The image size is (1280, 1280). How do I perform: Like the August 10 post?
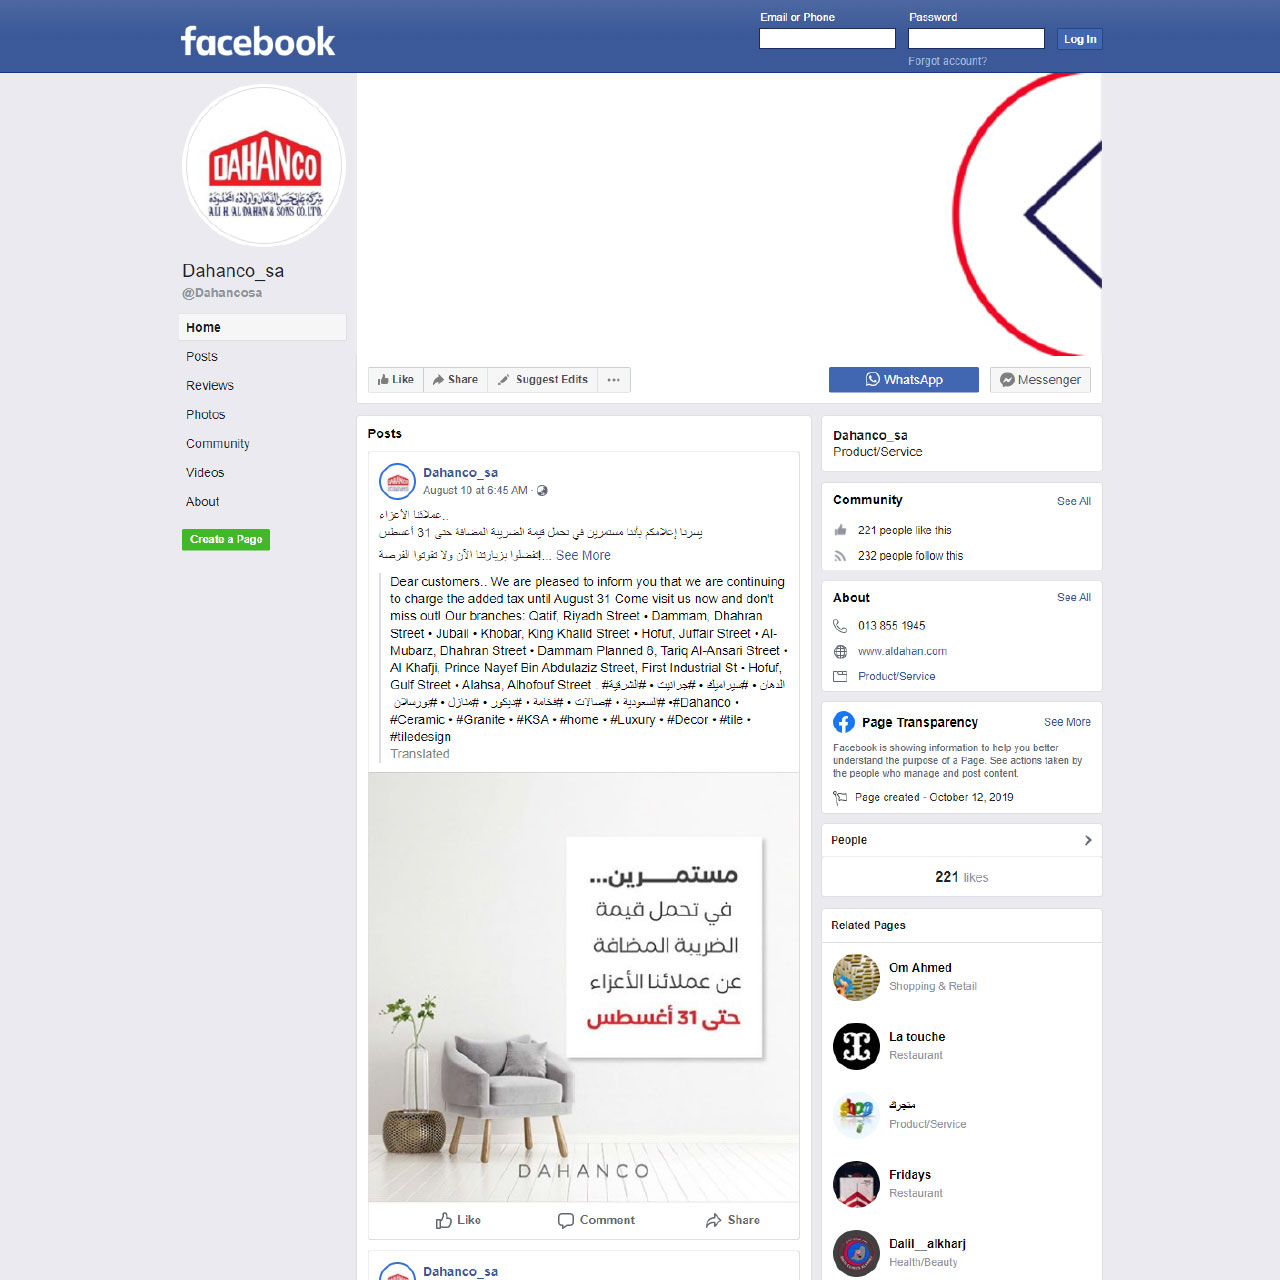pyautogui.click(x=458, y=1220)
